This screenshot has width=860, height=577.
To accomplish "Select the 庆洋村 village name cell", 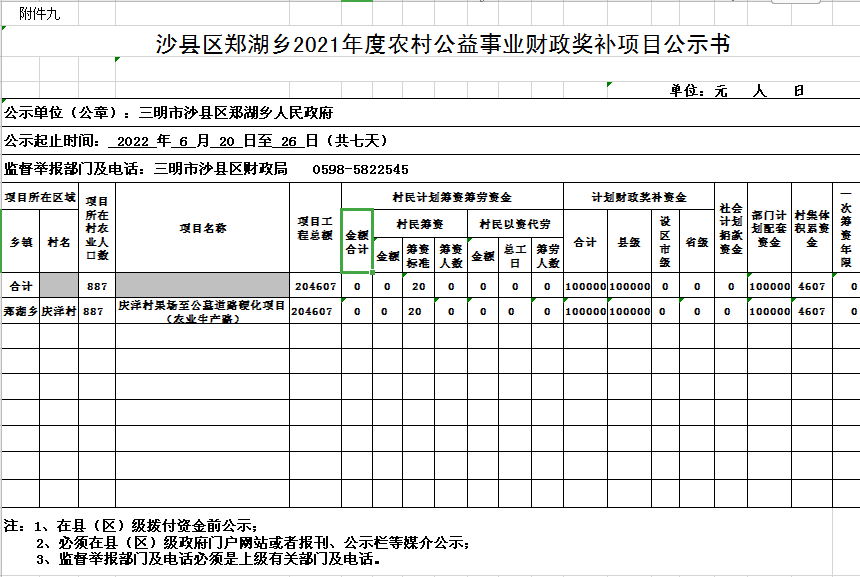I will pos(59,311).
